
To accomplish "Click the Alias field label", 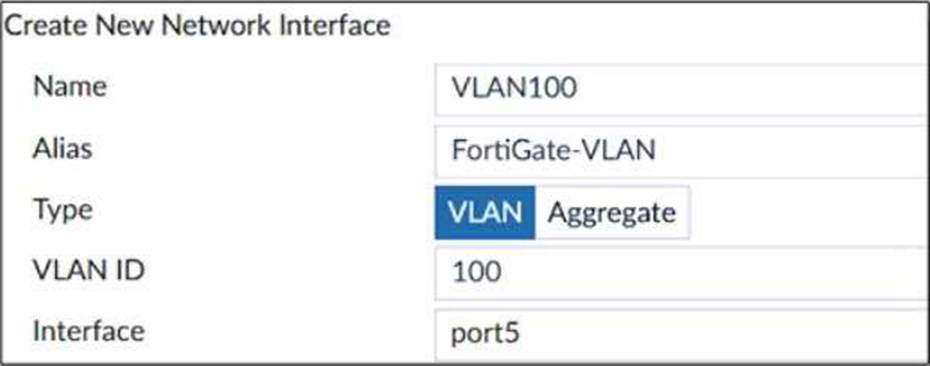I will click(x=63, y=149).
